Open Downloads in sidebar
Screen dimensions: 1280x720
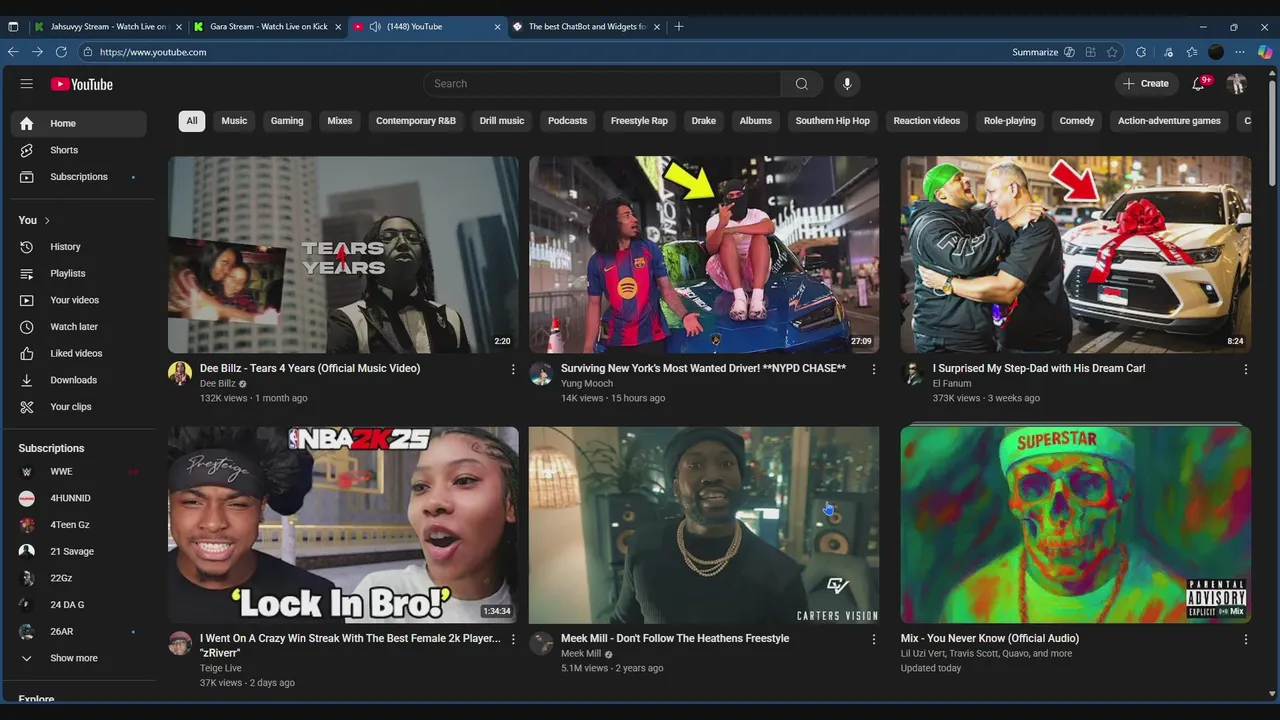[79, 380]
